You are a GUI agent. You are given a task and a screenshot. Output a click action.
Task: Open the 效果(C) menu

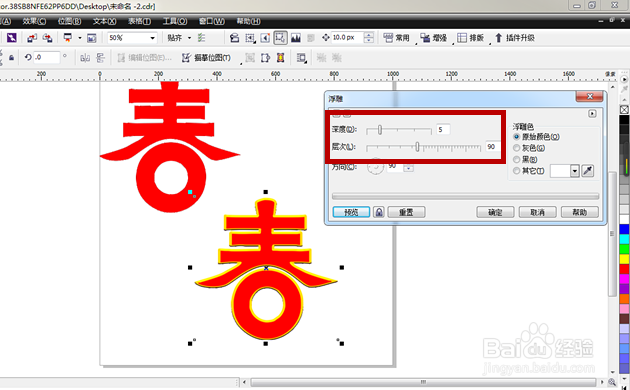pos(34,21)
